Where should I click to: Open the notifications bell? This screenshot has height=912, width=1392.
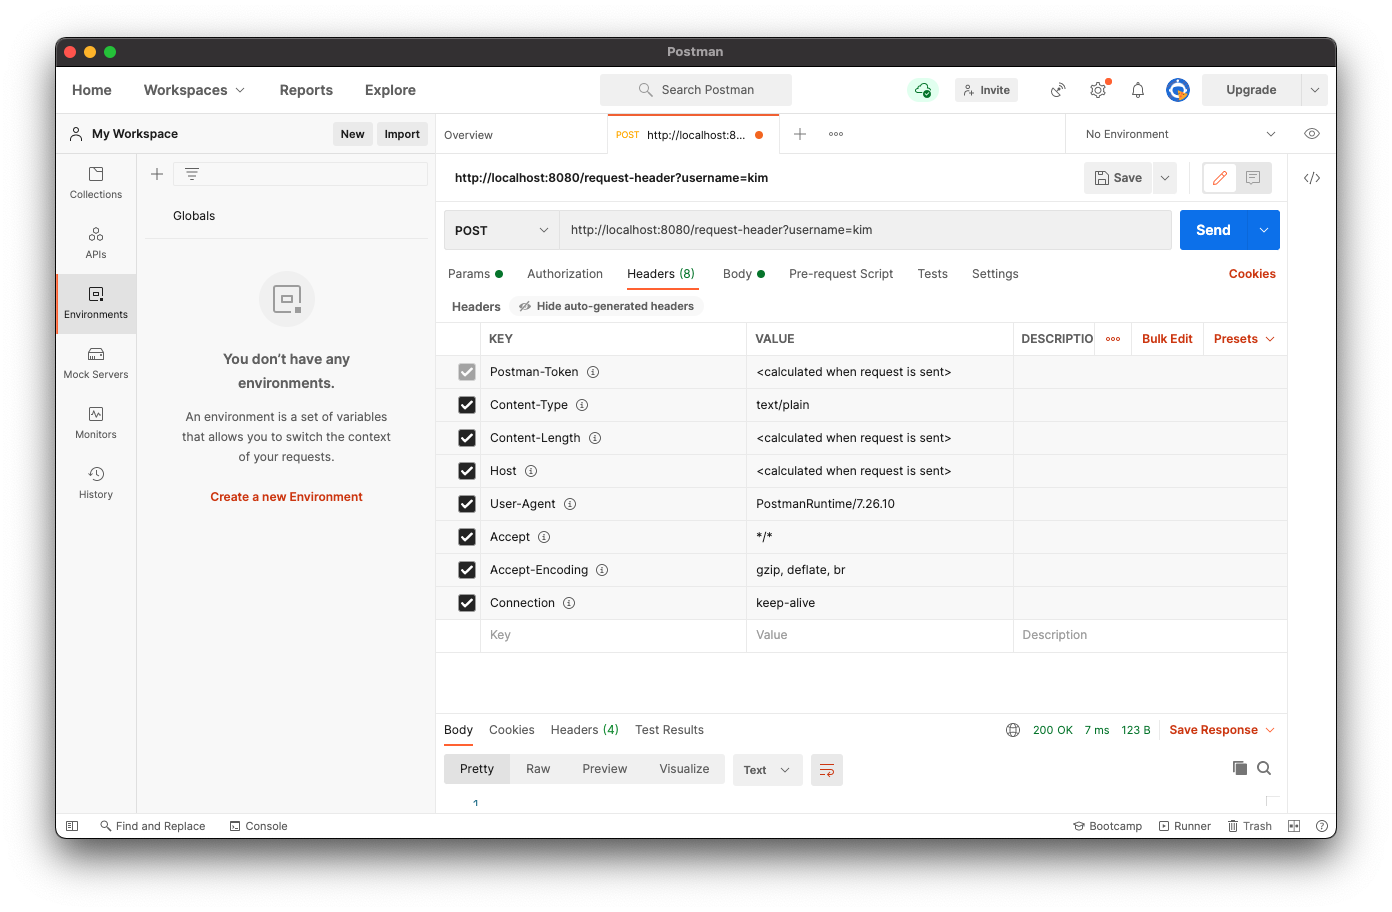[1138, 90]
